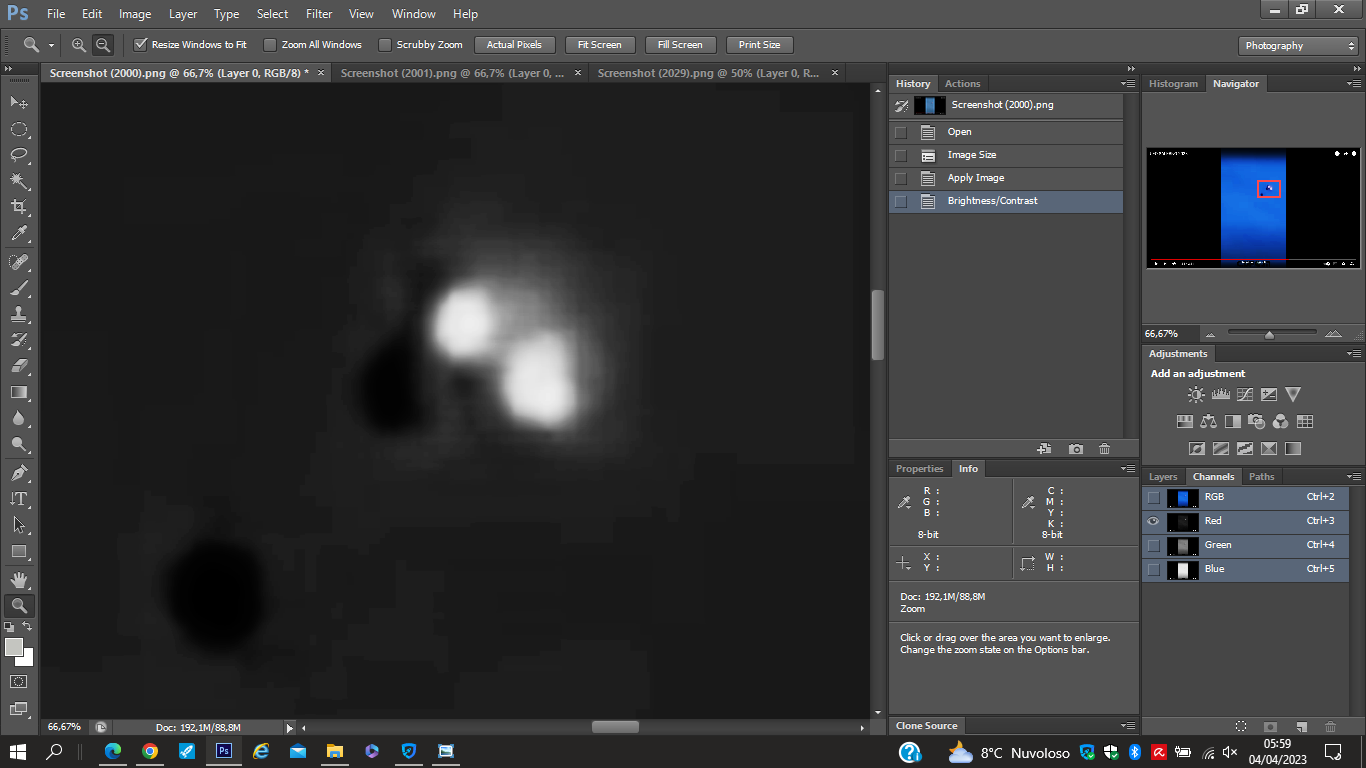1366x768 pixels.
Task: Enable Zoom All Windows checkbox
Action: 270,45
